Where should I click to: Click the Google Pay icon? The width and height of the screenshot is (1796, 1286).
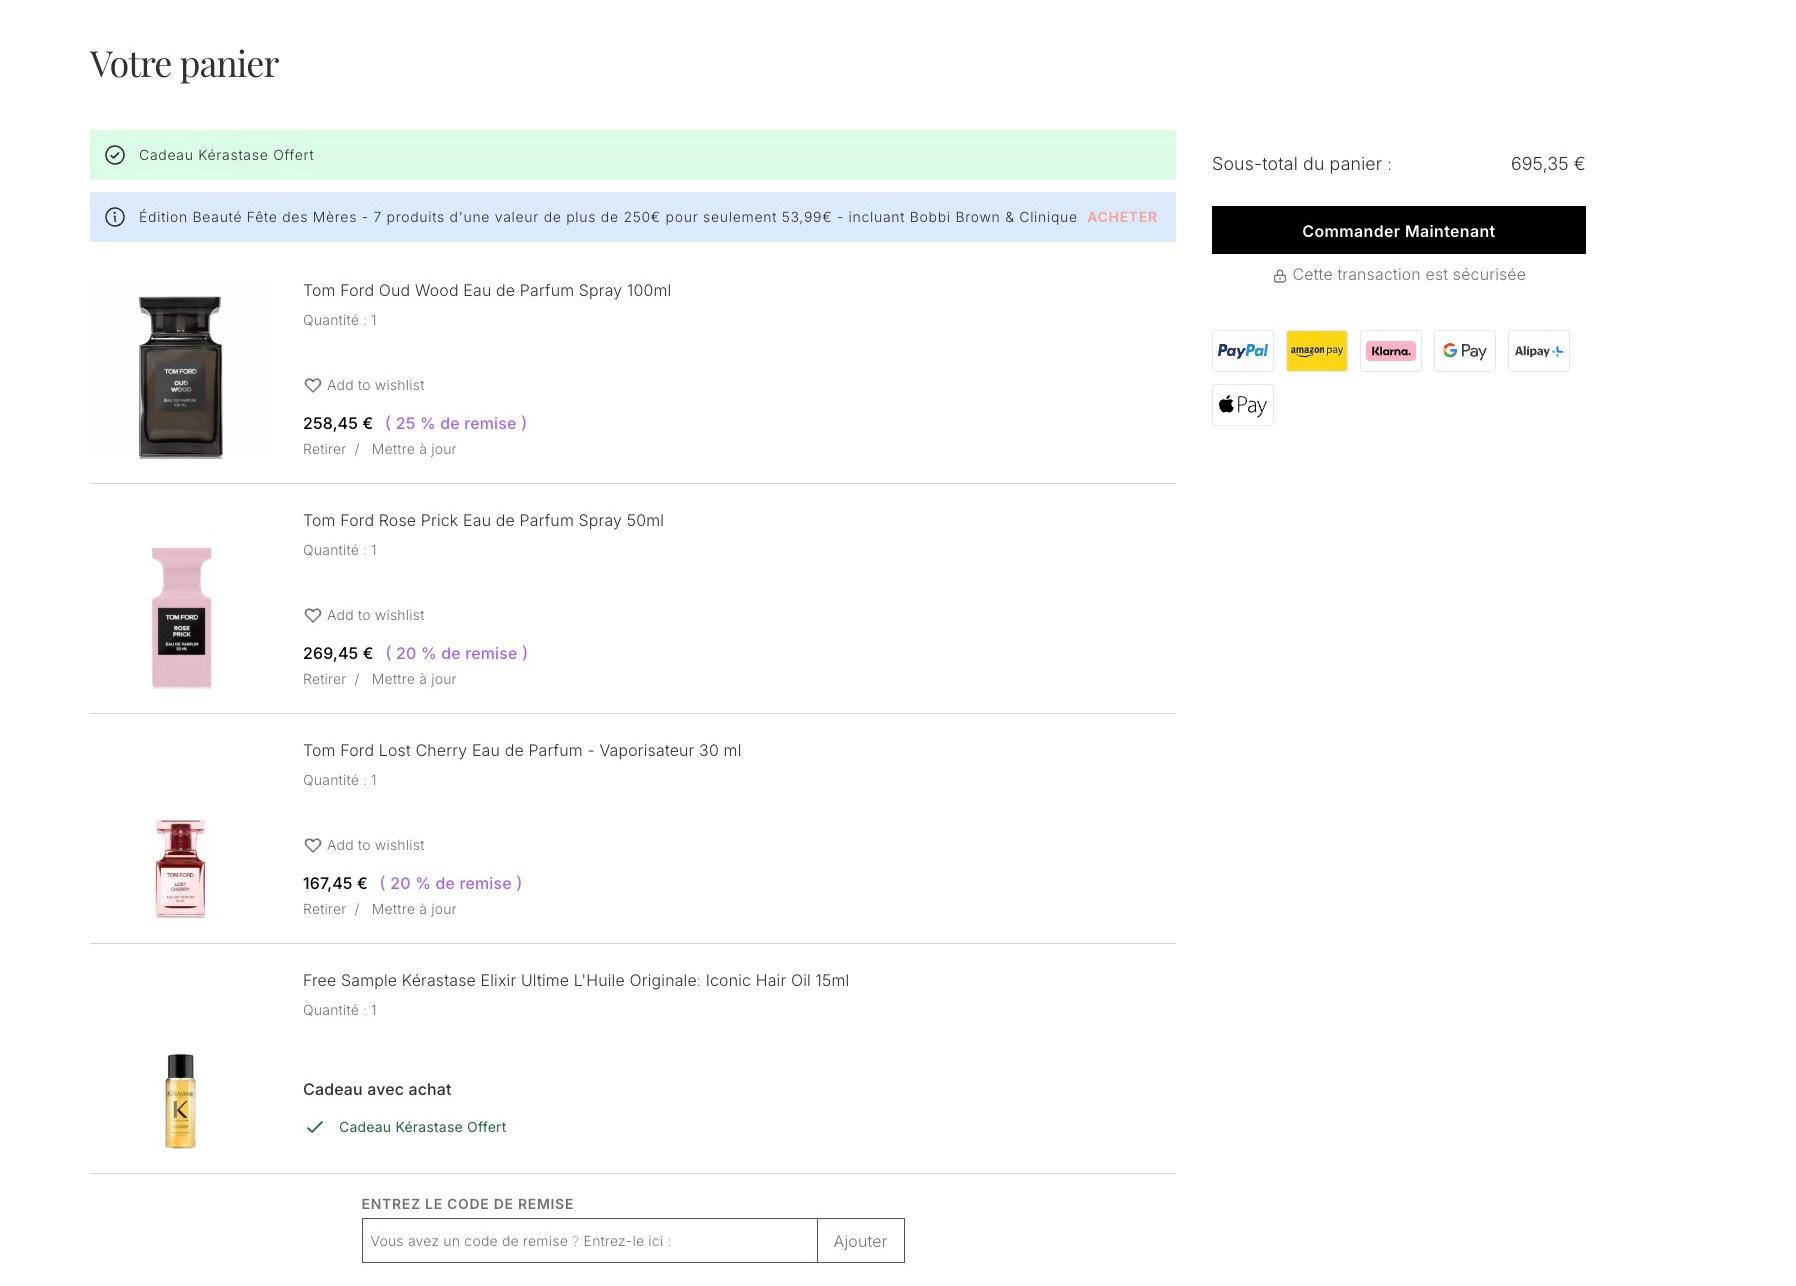pyautogui.click(x=1465, y=351)
